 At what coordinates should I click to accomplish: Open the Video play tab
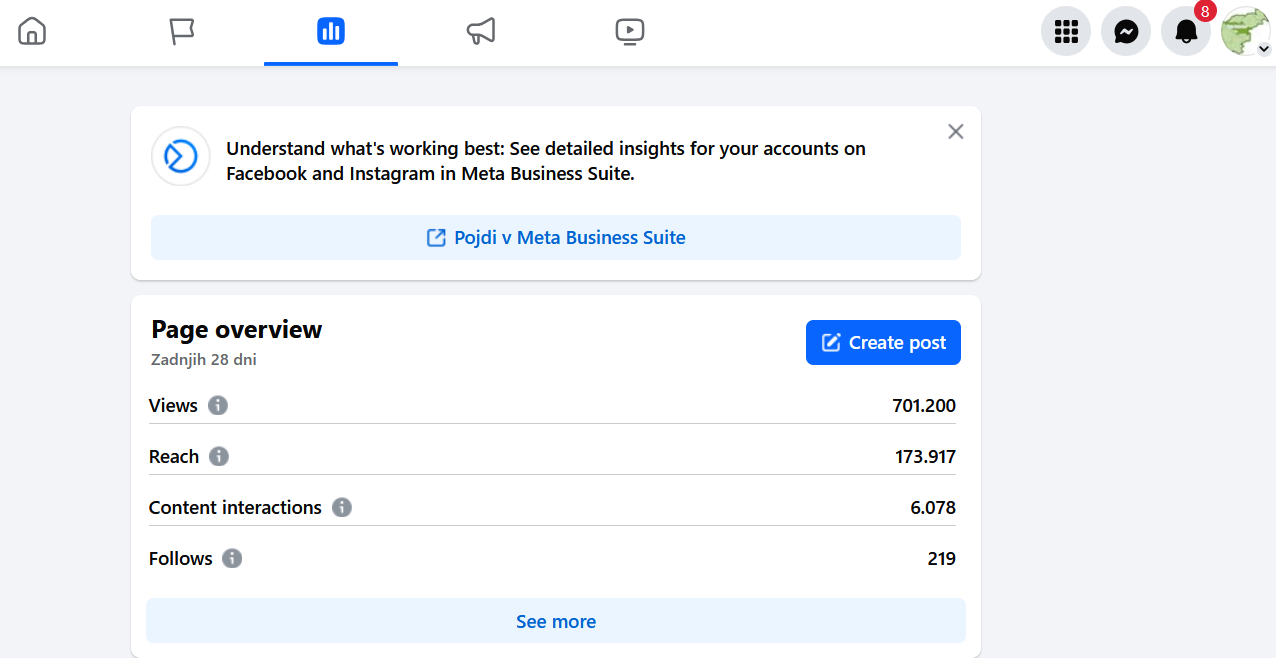tap(630, 31)
